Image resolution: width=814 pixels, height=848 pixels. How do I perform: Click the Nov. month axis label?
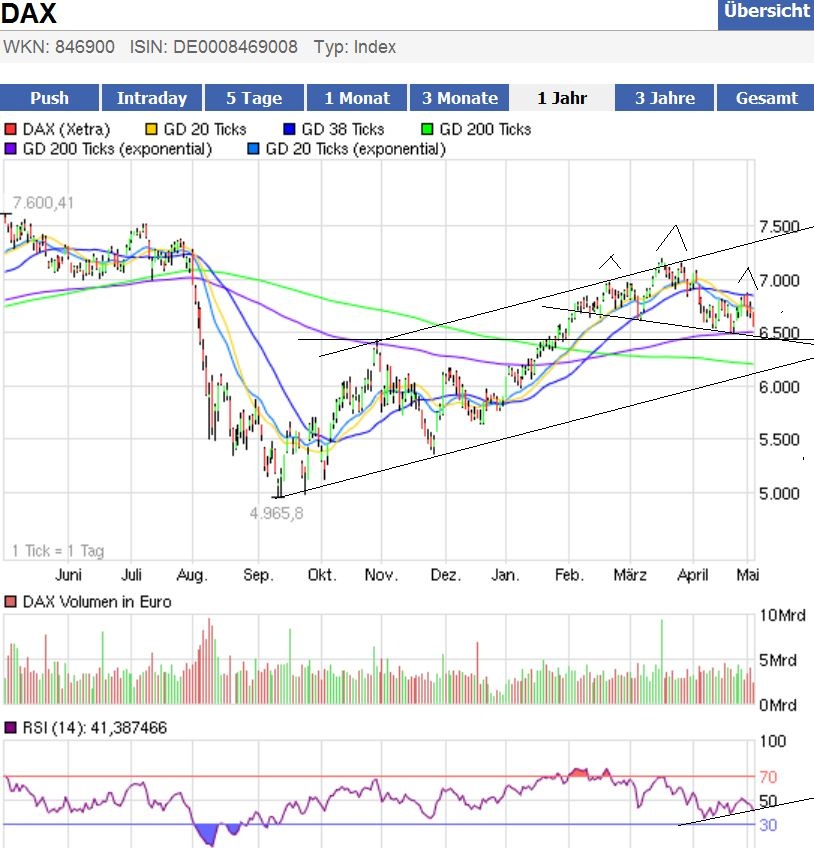point(381,575)
